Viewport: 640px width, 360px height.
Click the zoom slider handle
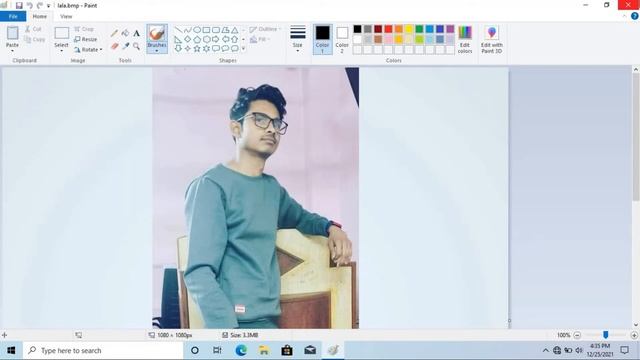pos(606,335)
